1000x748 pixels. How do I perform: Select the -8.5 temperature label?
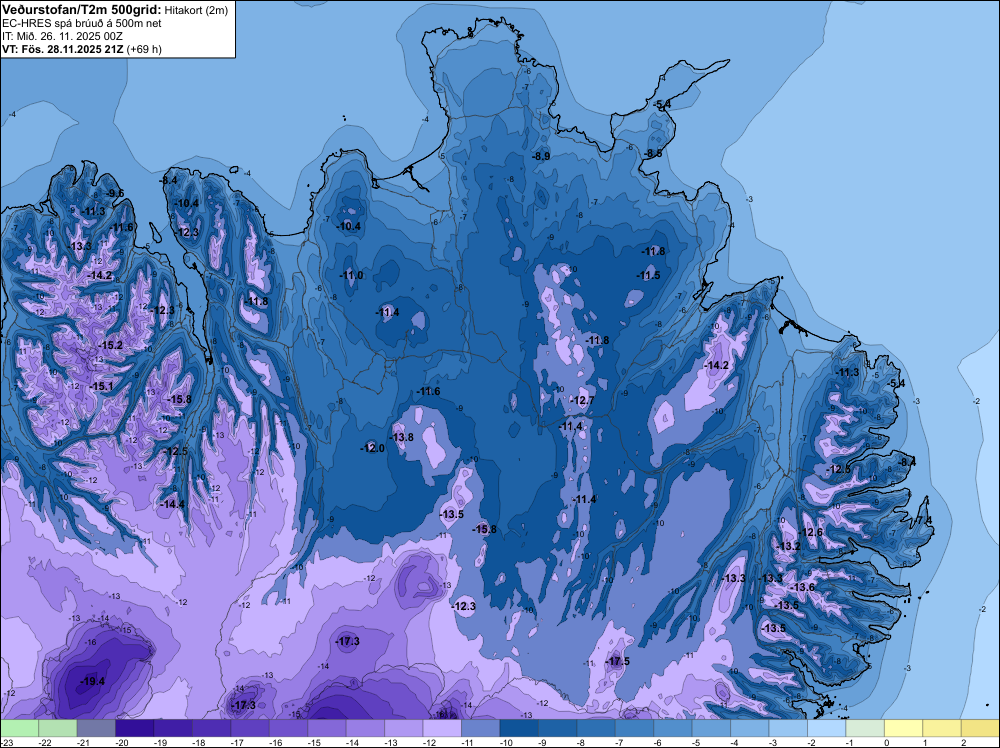[652, 154]
